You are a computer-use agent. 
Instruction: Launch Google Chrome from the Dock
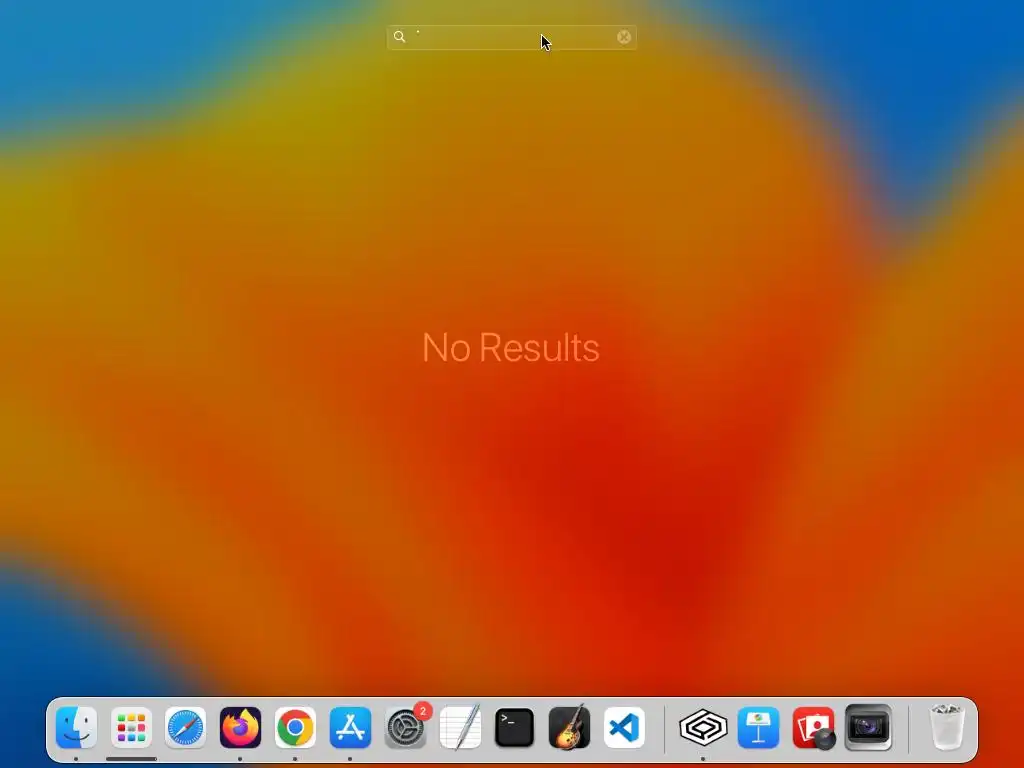pos(295,727)
